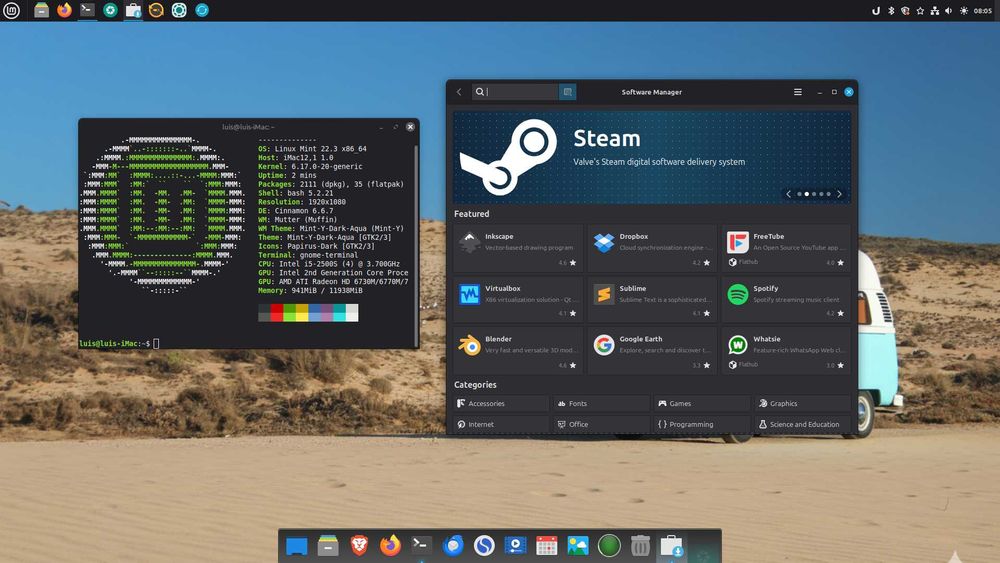The width and height of the screenshot is (1000, 563).
Task: Show desktop via blue dock icon
Action: [297, 546]
